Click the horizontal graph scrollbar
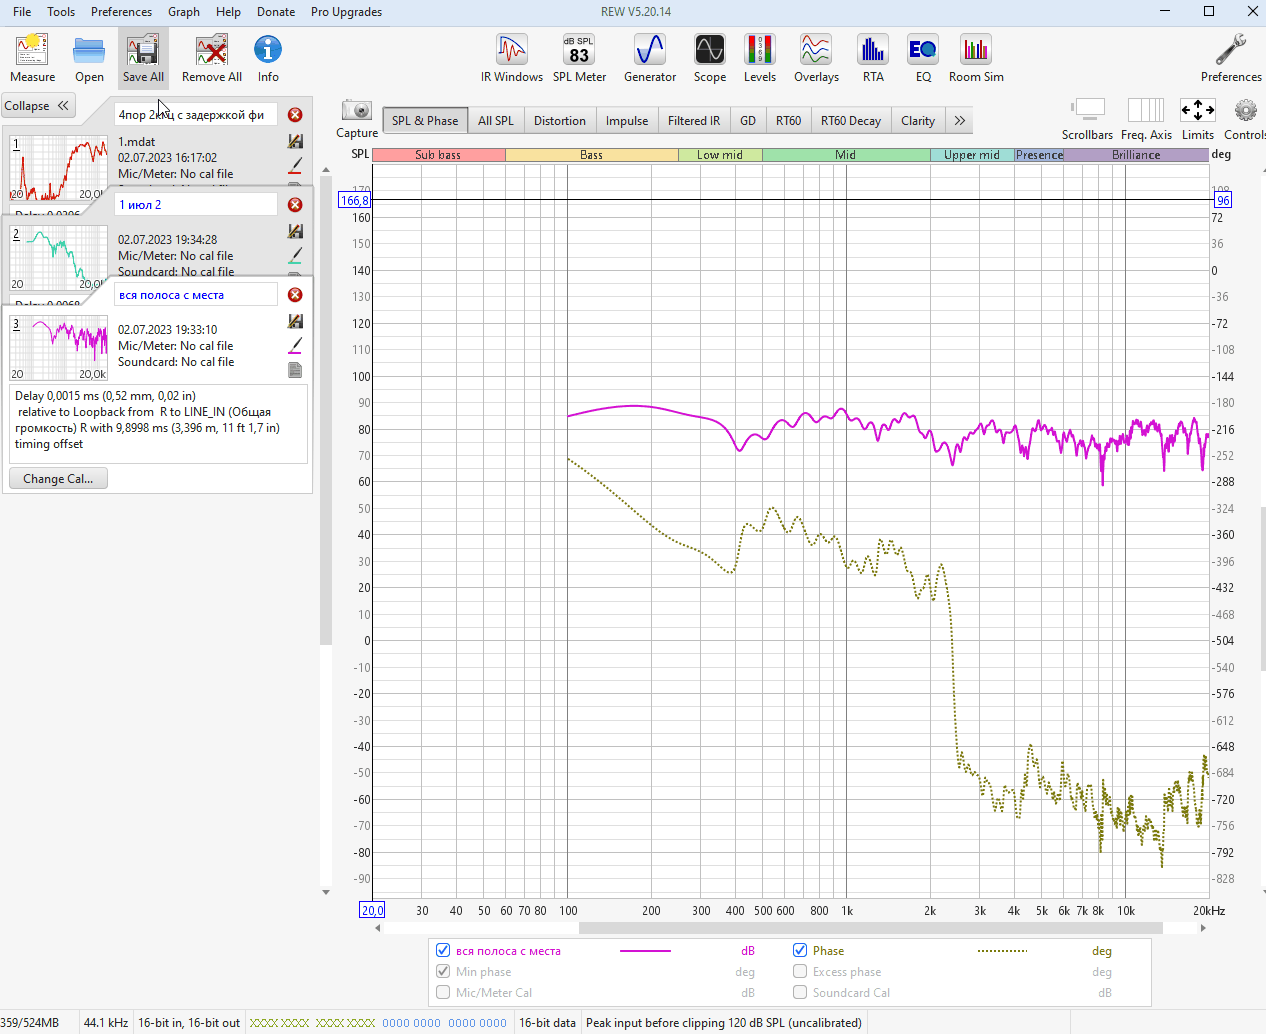 point(870,928)
